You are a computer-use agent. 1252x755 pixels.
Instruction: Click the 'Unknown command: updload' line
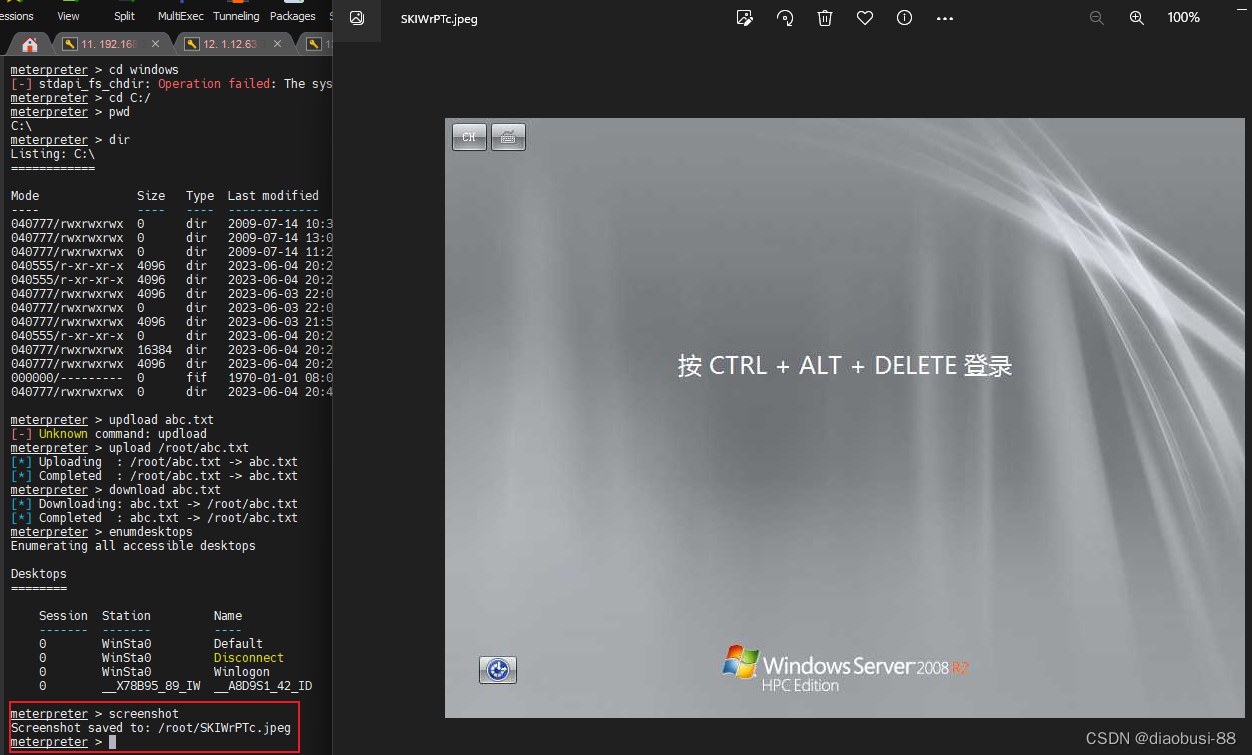pyautogui.click(x=108, y=434)
